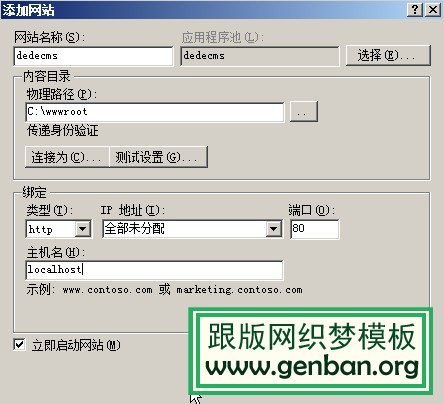Click the 端口 field showing 80
The image size is (444, 404).
coord(315,229)
